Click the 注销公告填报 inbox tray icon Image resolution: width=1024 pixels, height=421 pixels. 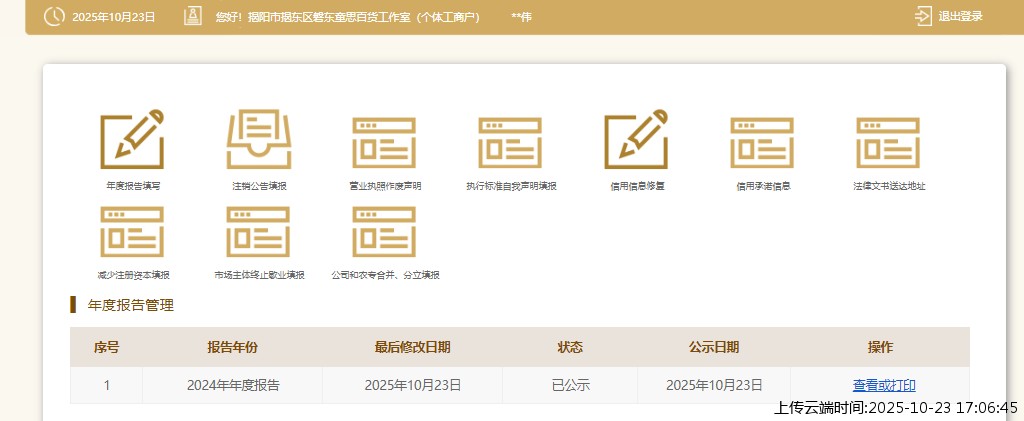(258, 140)
